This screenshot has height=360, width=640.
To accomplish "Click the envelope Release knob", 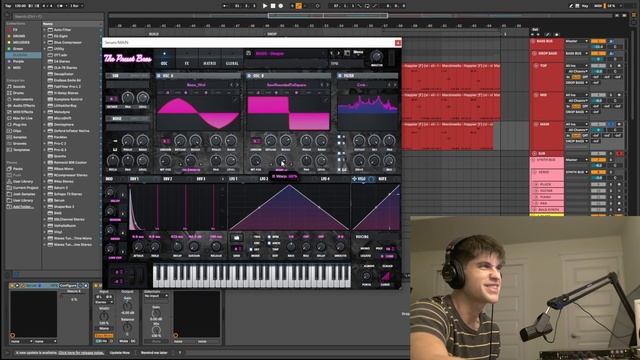I will click(216, 246).
